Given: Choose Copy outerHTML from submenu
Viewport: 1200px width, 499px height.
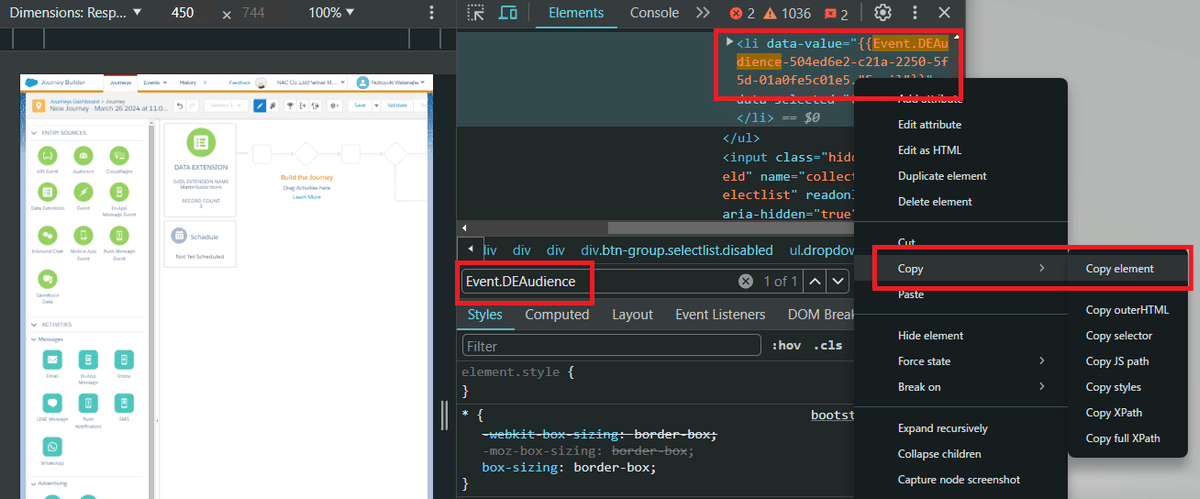Looking at the screenshot, I should (1127, 310).
